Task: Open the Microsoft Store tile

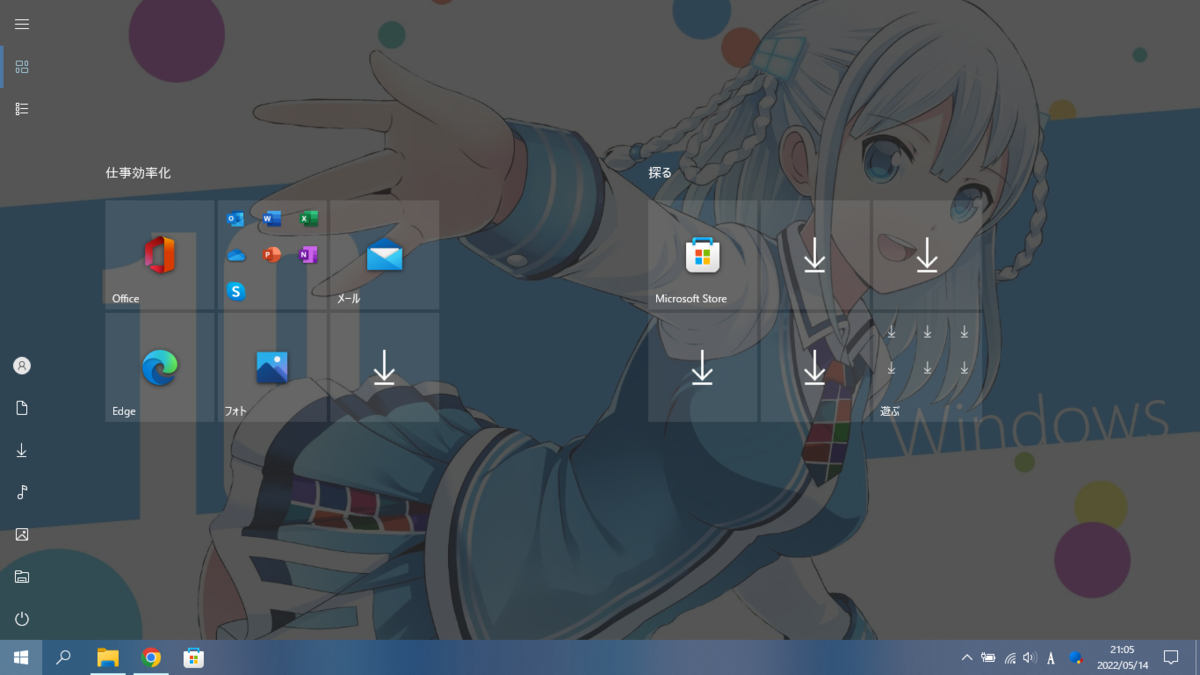Action: coord(703,254)
